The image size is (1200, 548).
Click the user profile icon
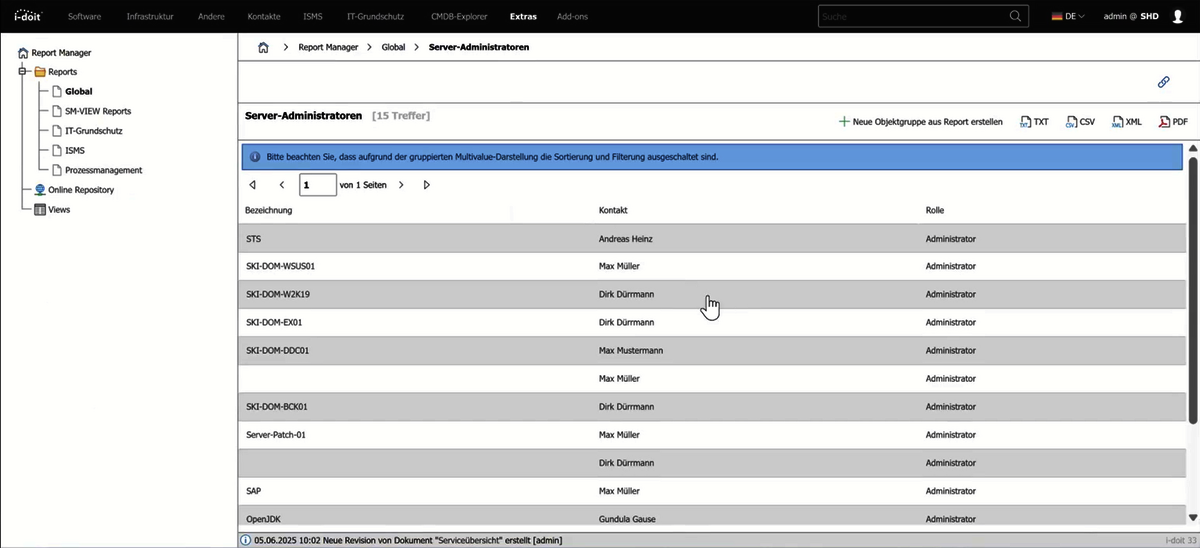point(1177,16)
